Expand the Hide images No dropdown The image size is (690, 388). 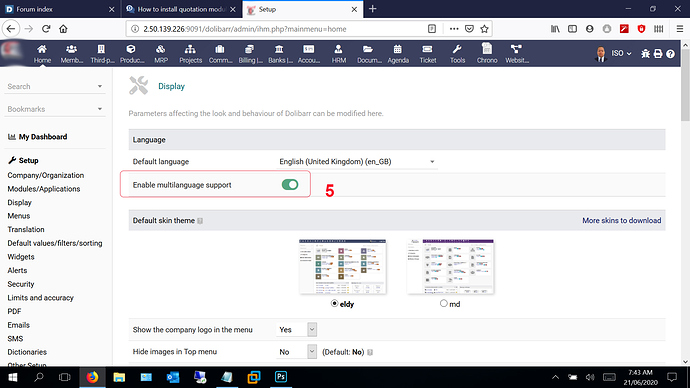tap(297, 351)
